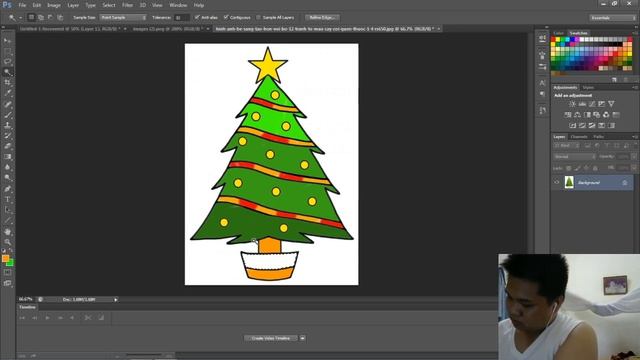Select the Crop tool
The width and height of the screenshot is (640, 360).
click(7, 83)
